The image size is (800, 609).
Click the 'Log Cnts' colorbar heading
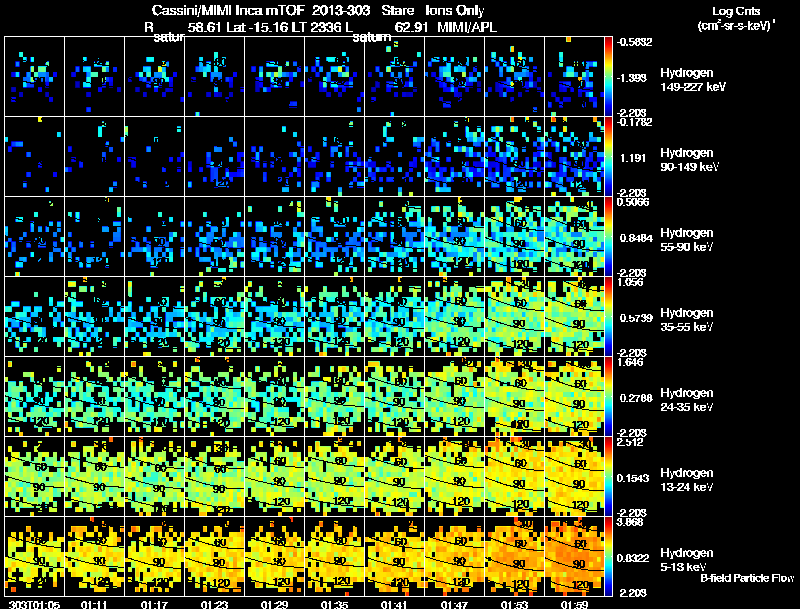coord(736,12)
